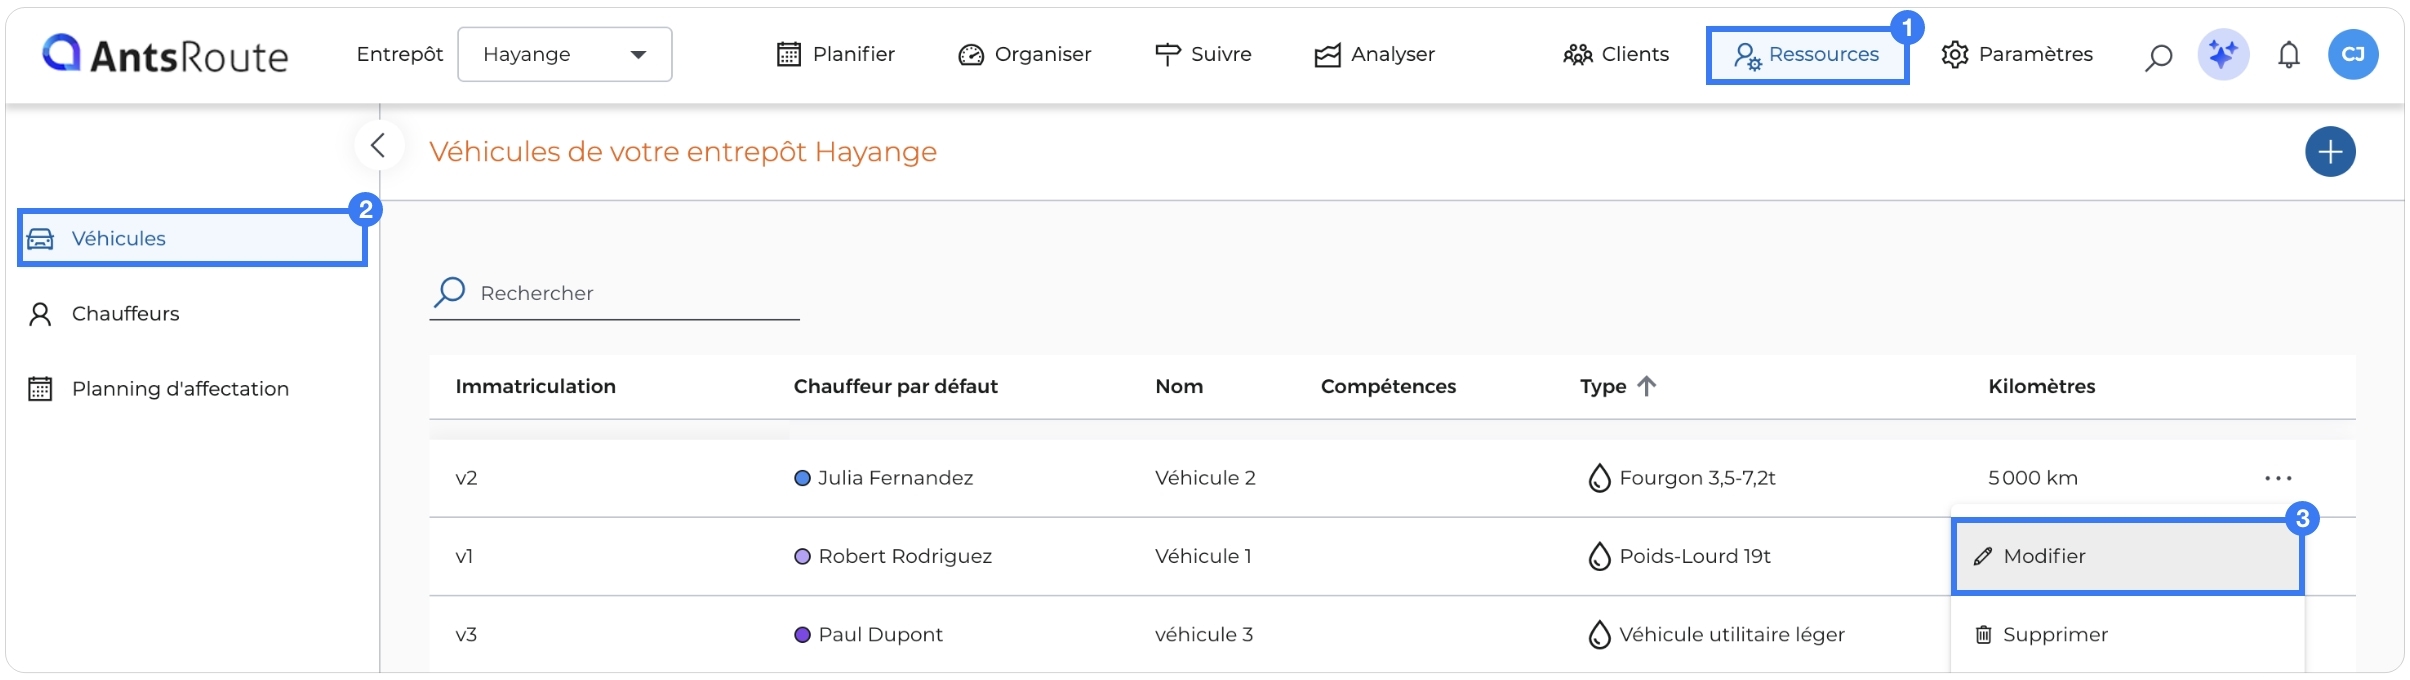Select the Analyser menu item

coord(1374,54)
